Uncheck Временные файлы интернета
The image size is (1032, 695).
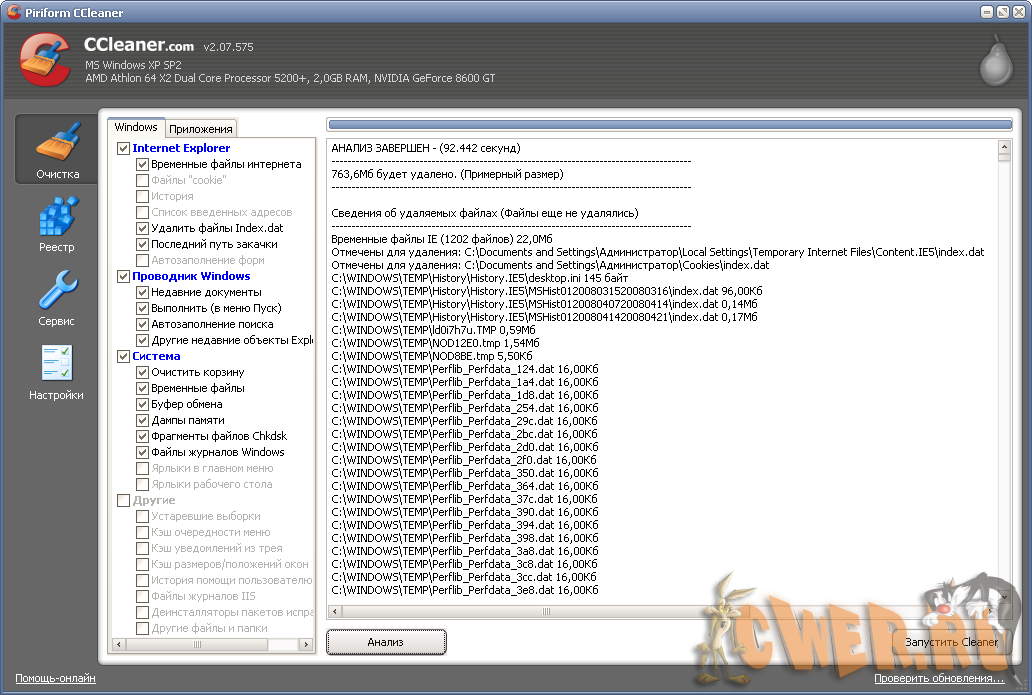click(x=143, y=164)
